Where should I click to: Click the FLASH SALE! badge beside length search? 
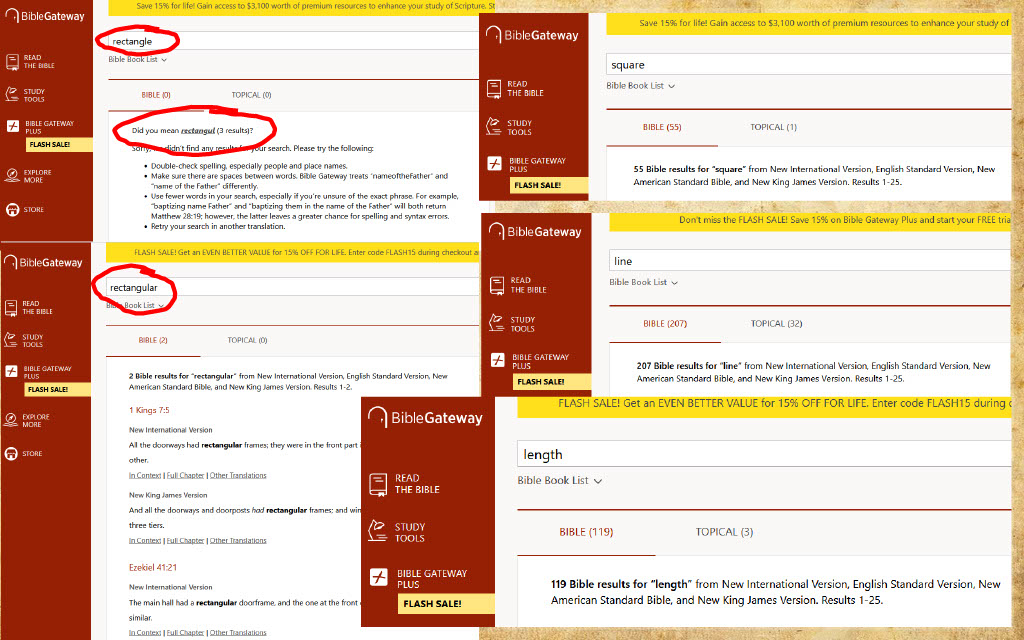tap(432, 604)
